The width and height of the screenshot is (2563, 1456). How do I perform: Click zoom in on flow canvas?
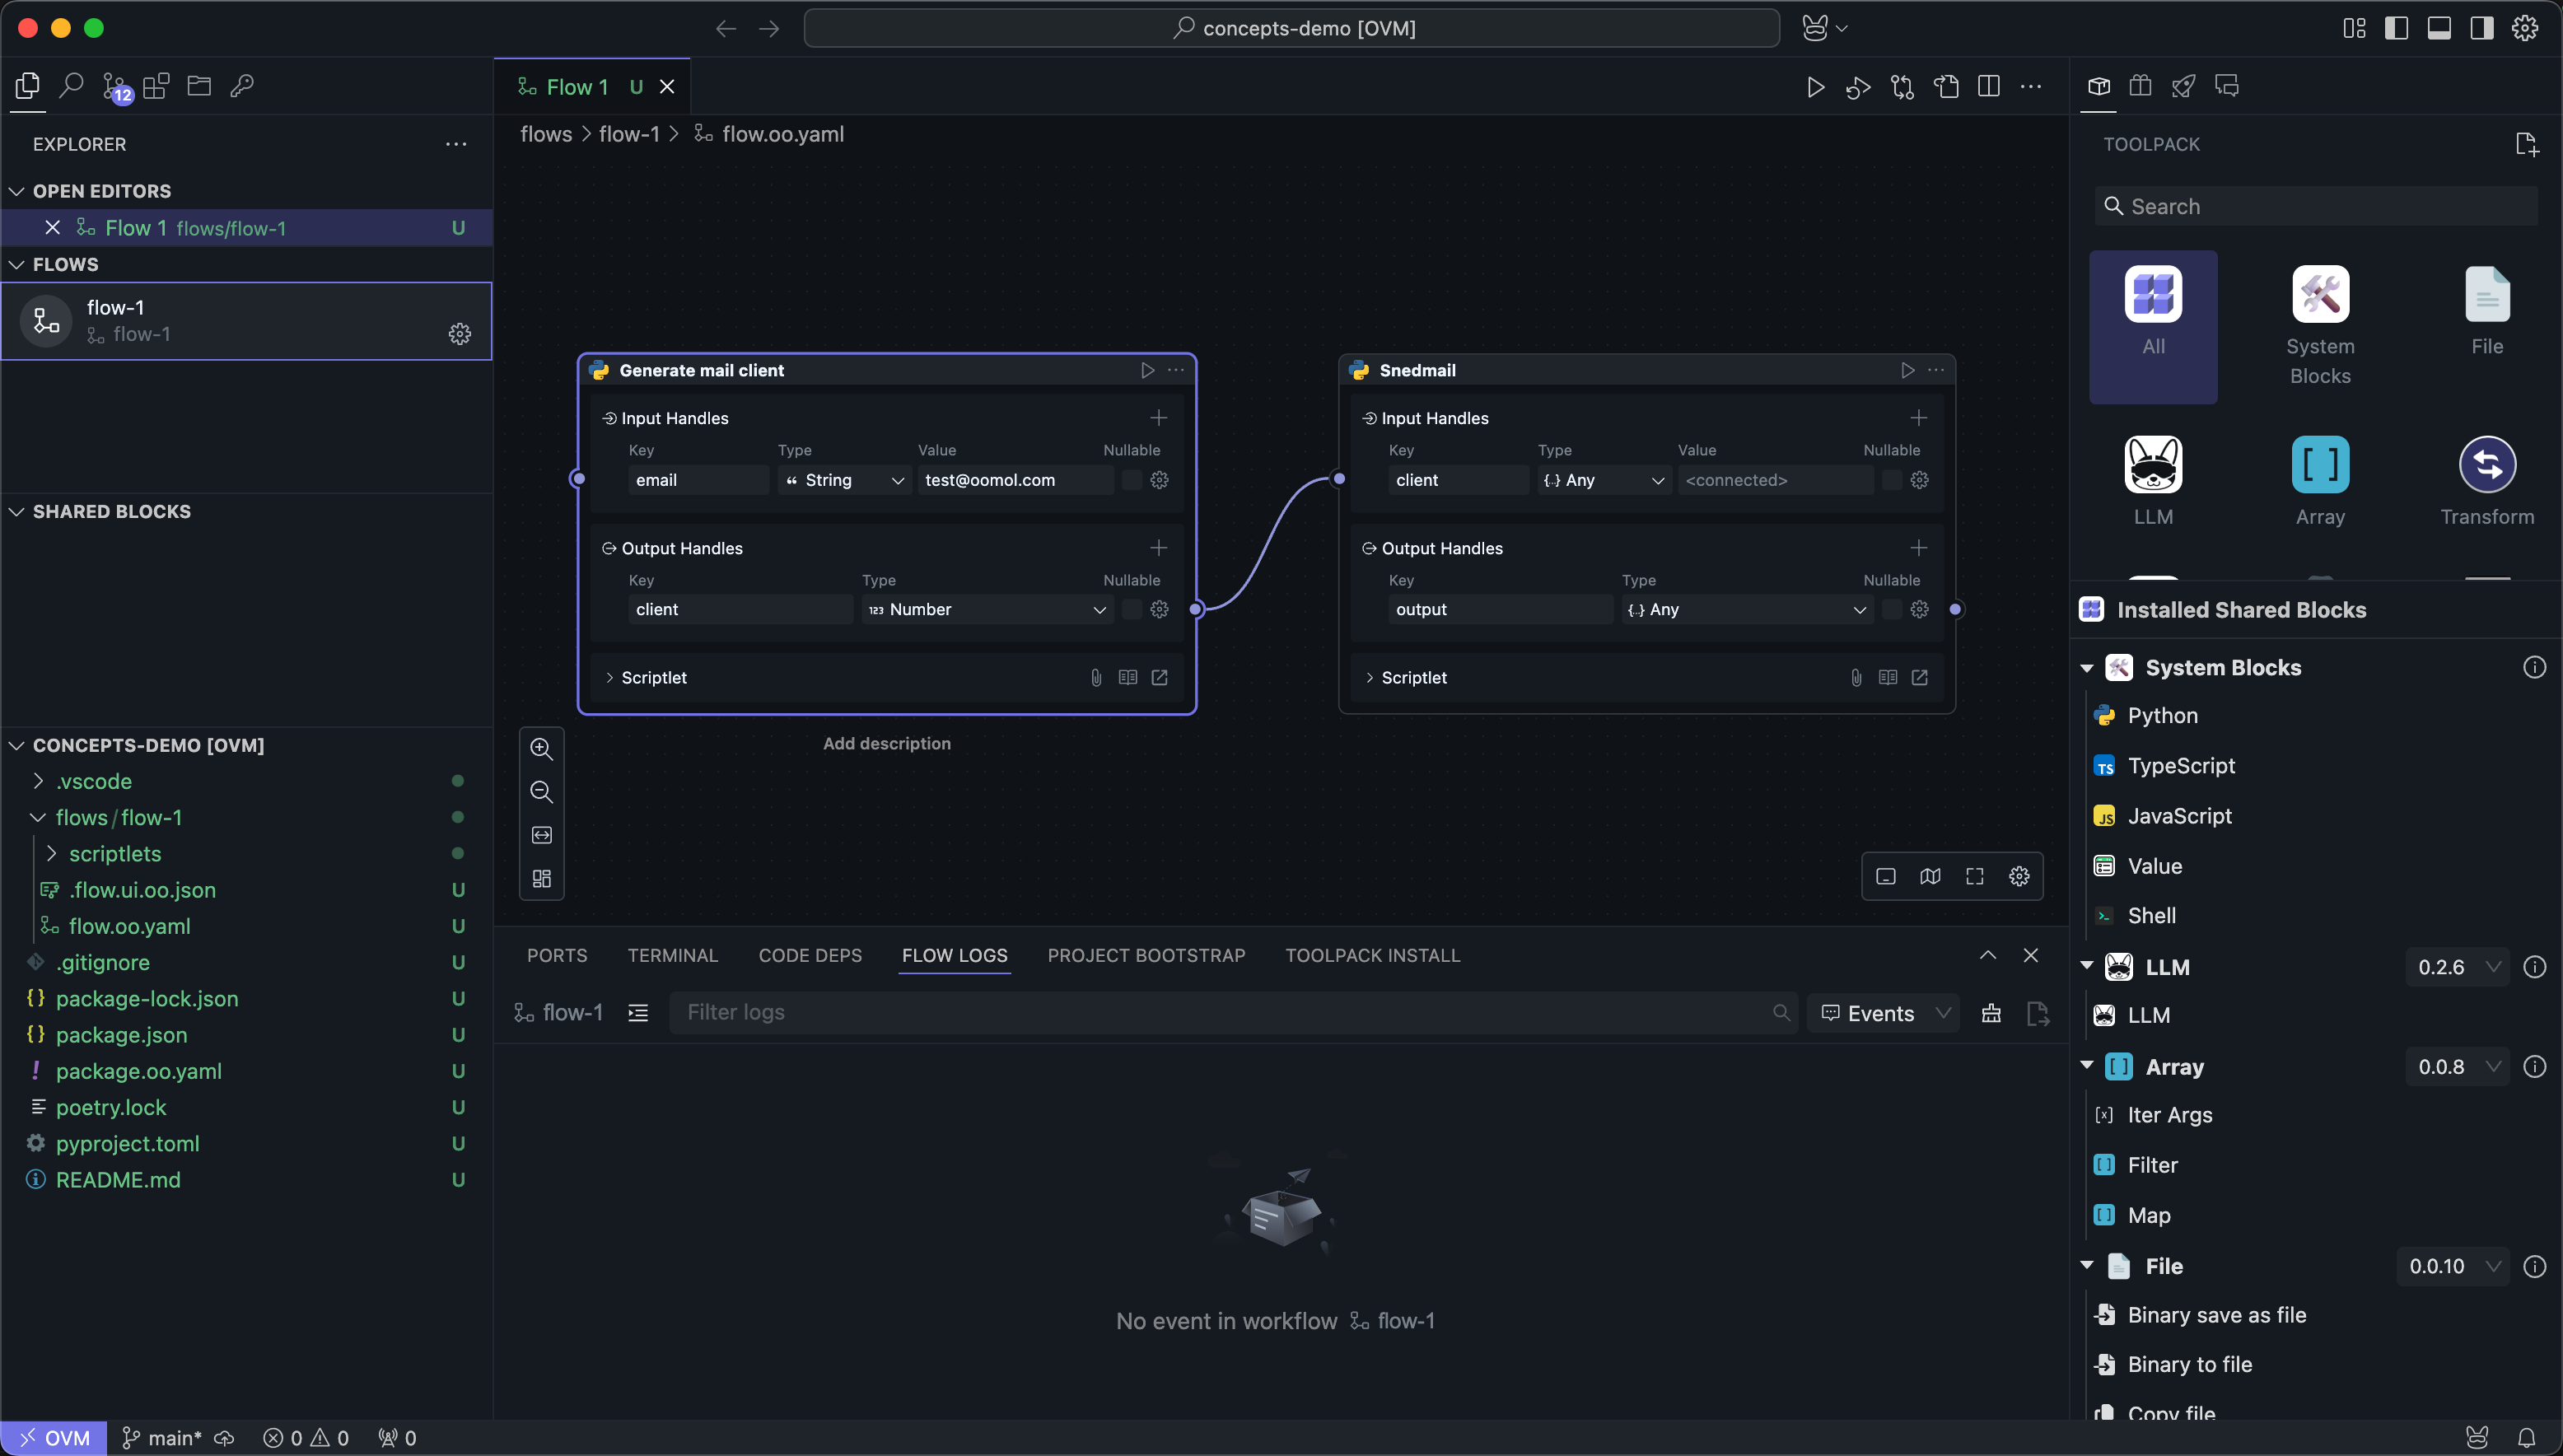(541, 748)
